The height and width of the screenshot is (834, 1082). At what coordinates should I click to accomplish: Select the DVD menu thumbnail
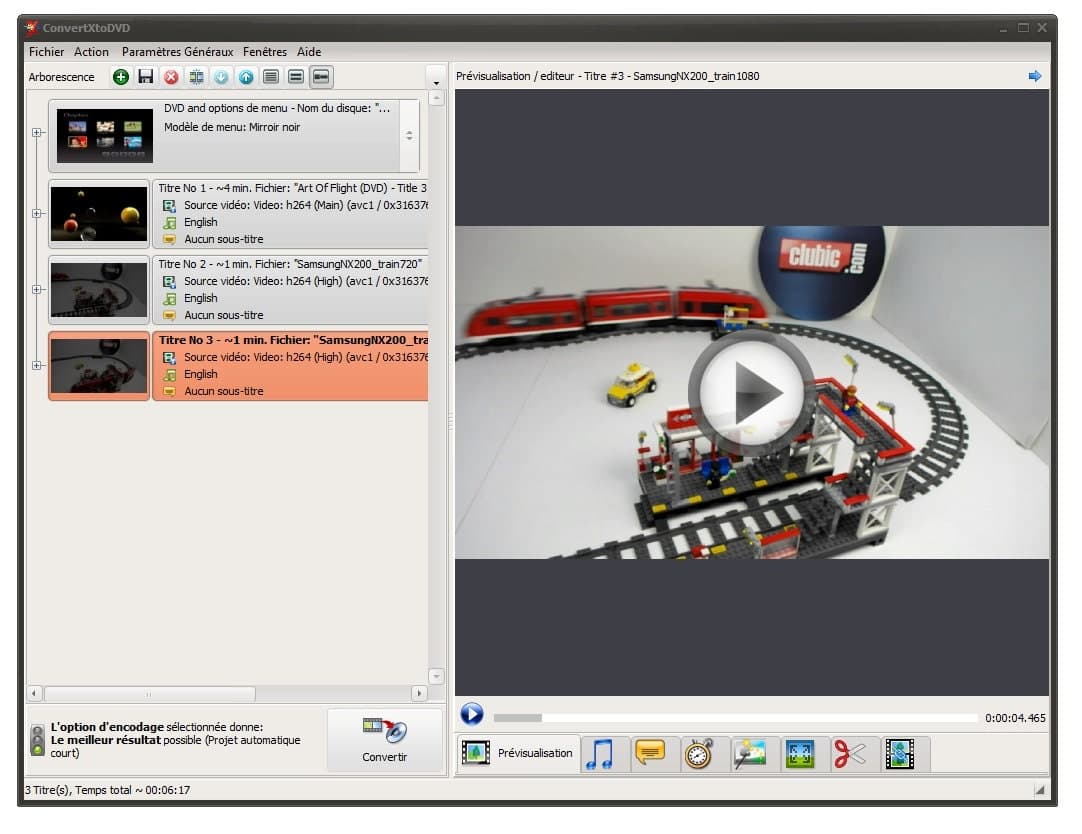(105, 136)
